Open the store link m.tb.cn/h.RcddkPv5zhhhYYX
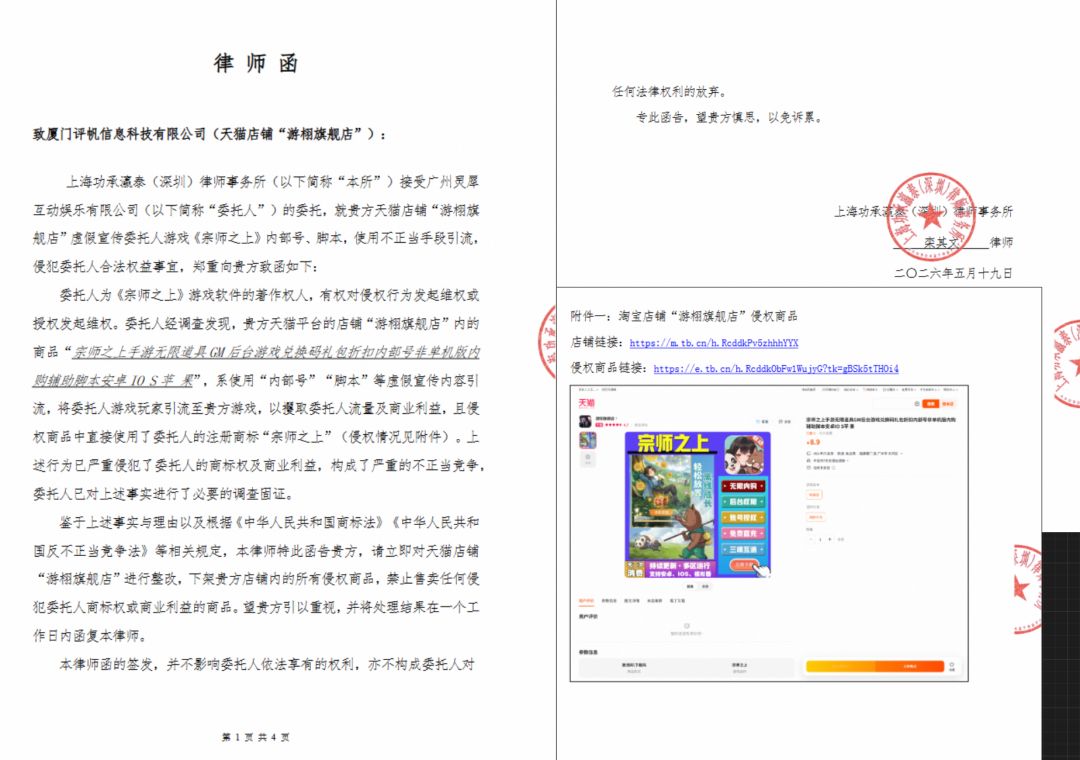The image size is (1080, 760). point(714,342)
